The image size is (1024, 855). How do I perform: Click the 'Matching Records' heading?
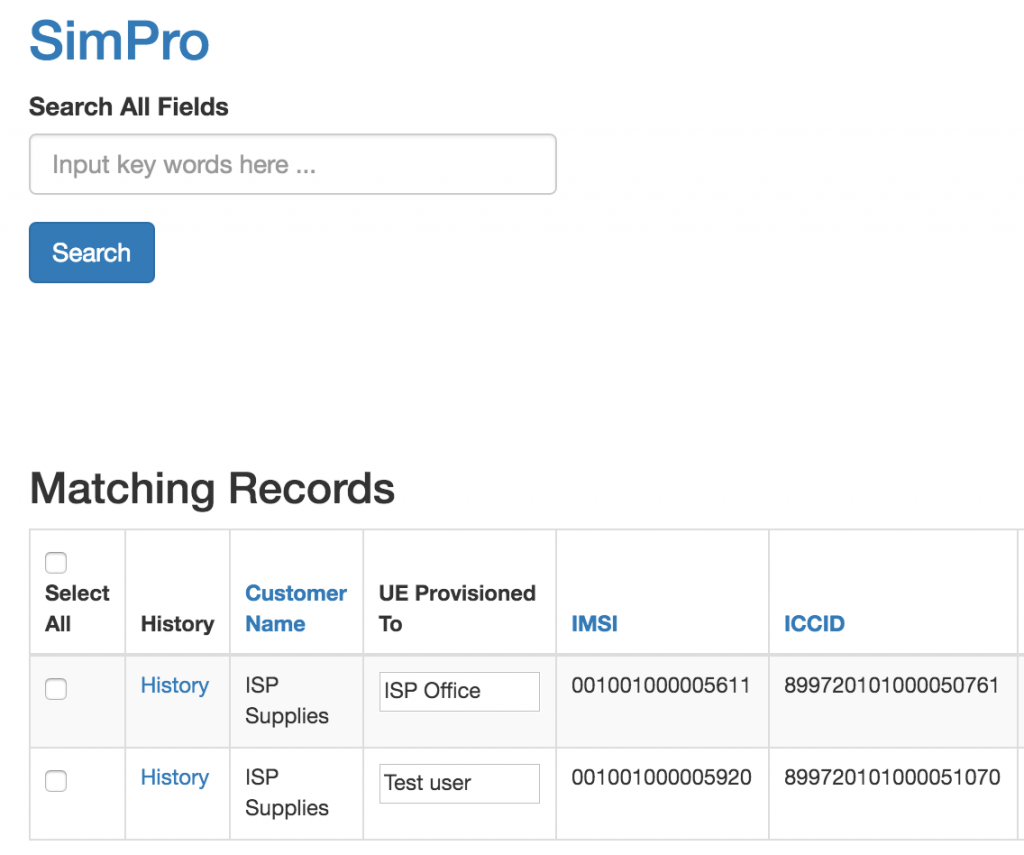tap(212, 489)
